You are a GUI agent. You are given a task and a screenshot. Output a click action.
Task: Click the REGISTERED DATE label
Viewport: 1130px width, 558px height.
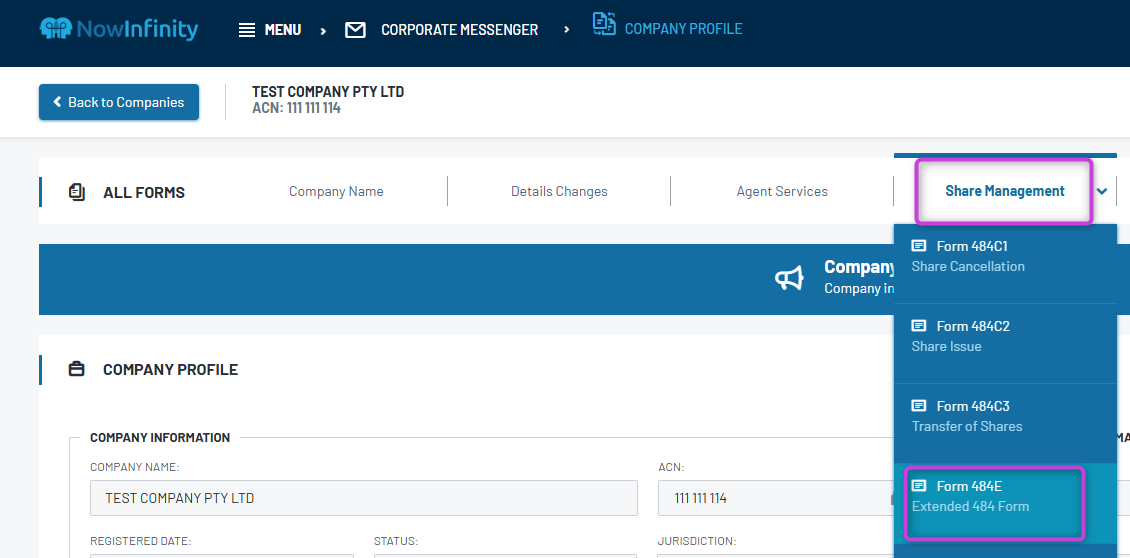141,541
